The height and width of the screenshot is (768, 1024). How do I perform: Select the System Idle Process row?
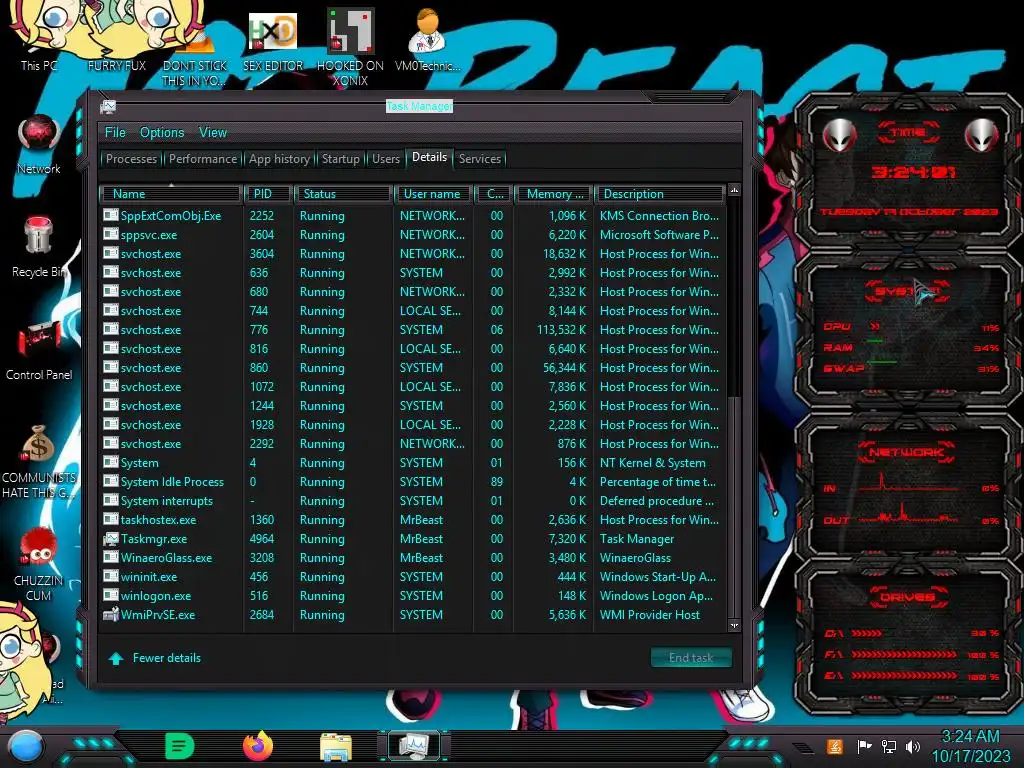tap(411, 482)
